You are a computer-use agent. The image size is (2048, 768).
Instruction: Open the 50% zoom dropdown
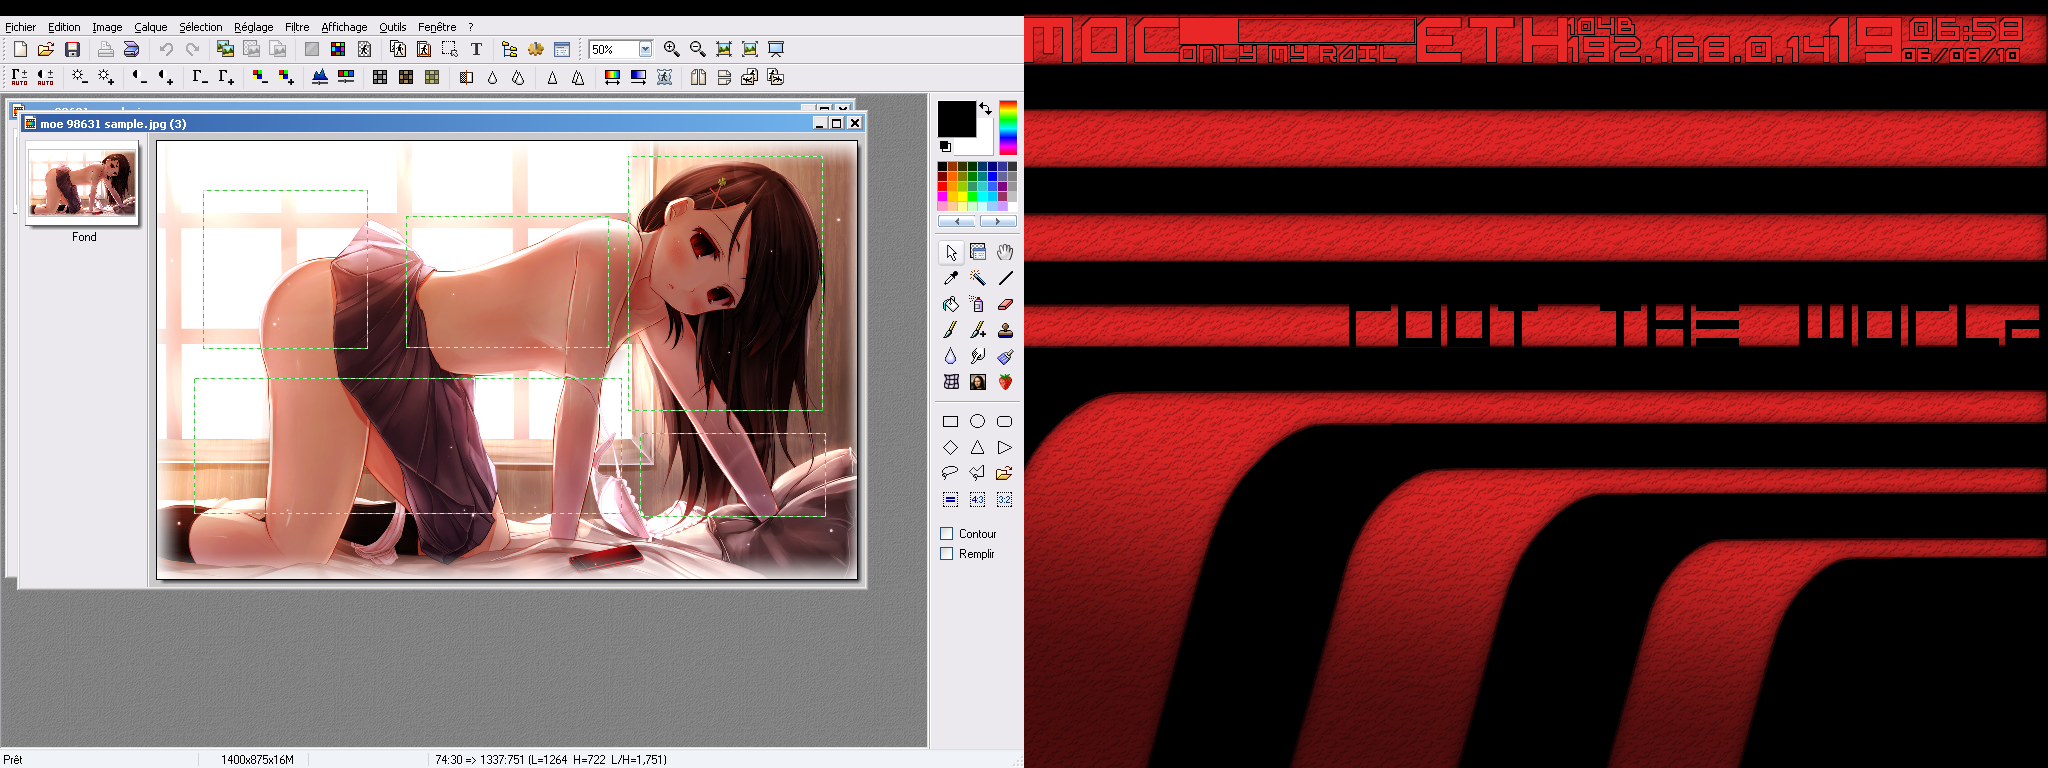tap(646, 49)
